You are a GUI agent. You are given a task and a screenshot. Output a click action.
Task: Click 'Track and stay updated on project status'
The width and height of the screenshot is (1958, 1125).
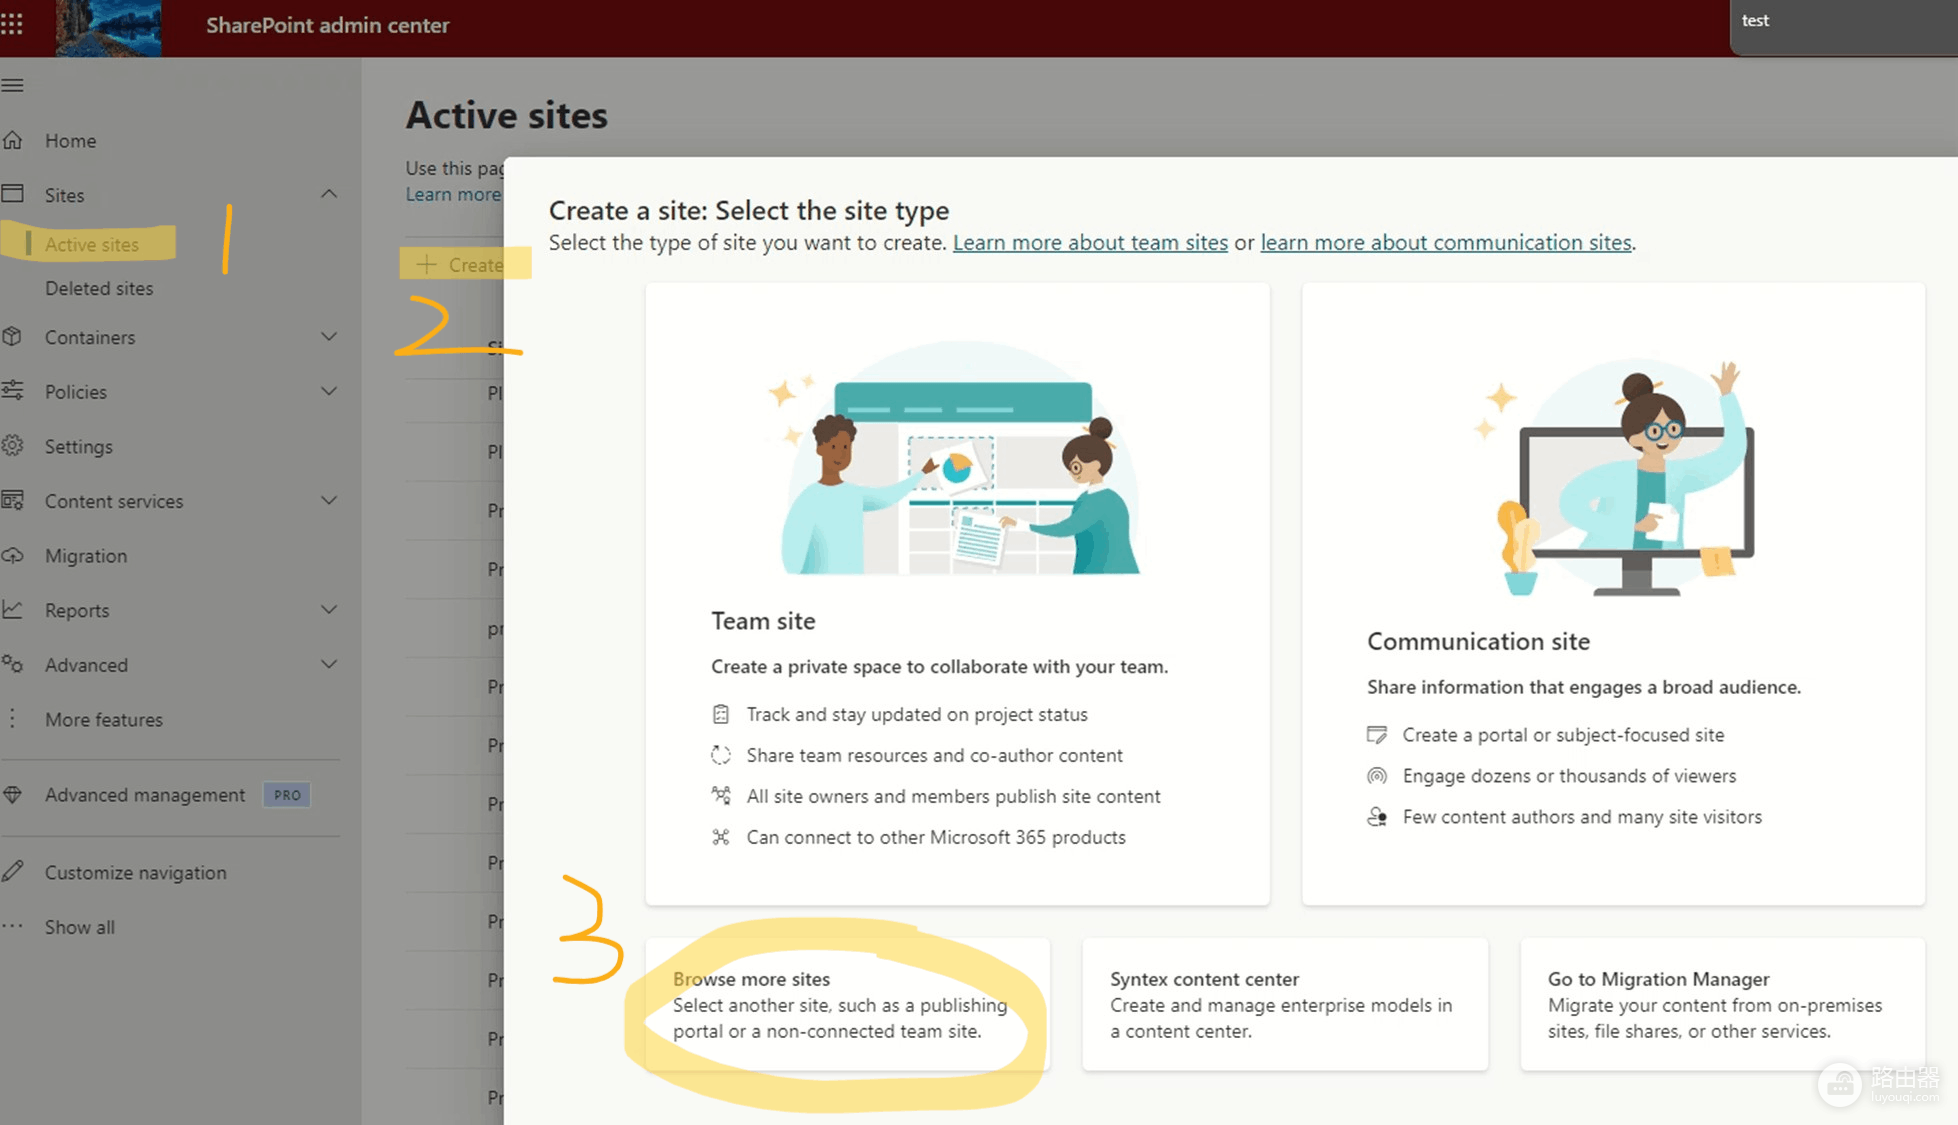(x=917, y=714)
